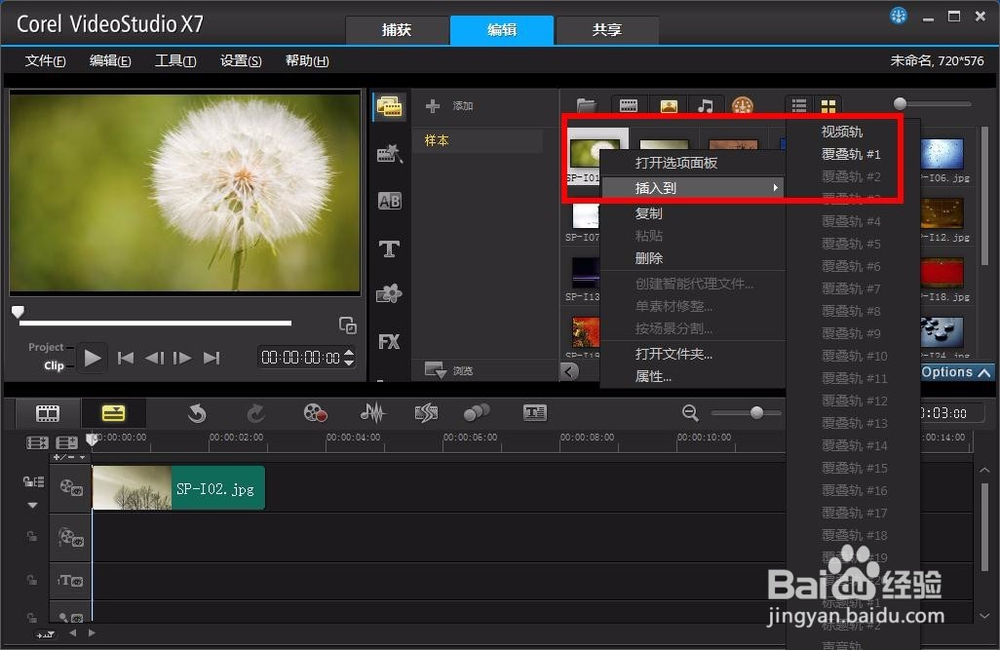
Task: Open the 设置 menu
Action: point(240,61)
